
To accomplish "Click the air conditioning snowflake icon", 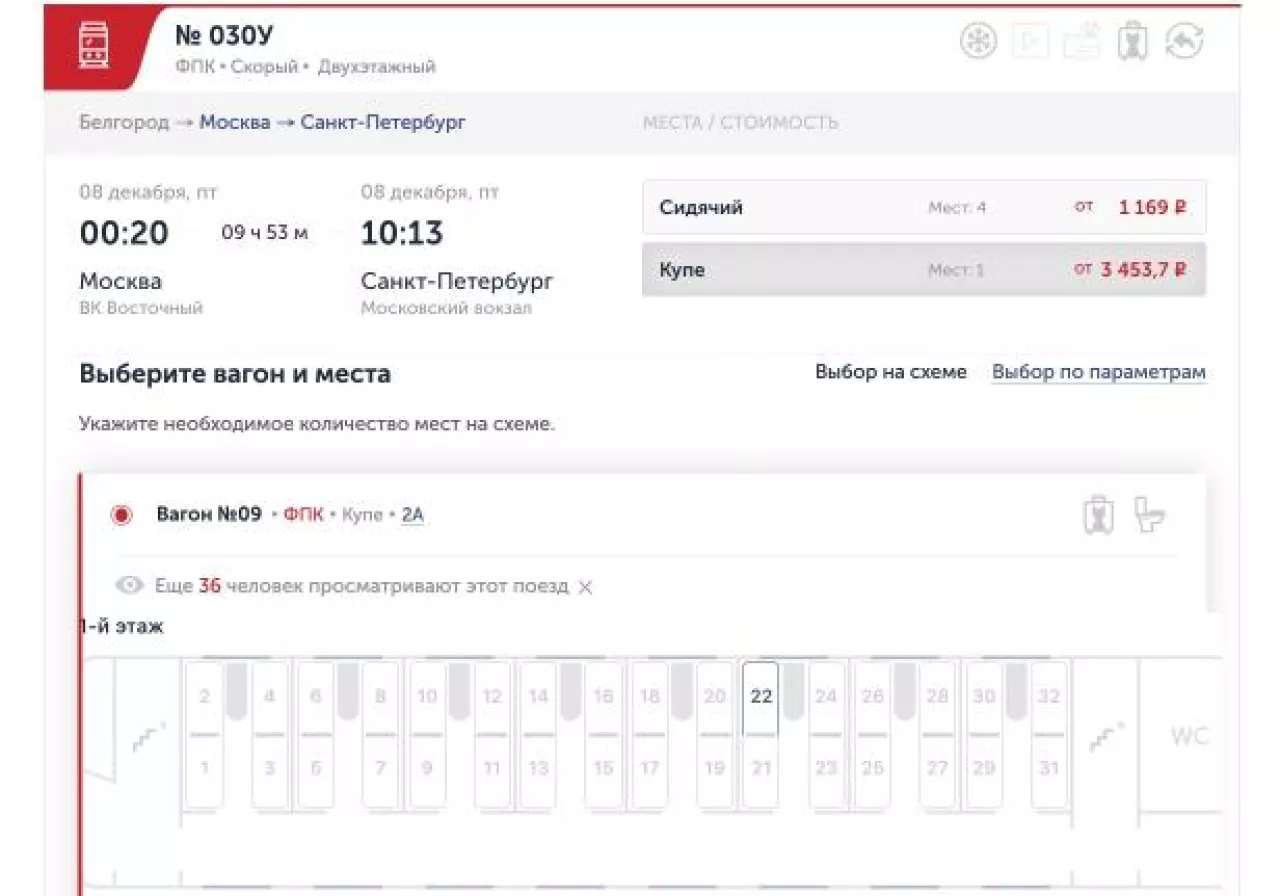I will (x=978, y=41).
